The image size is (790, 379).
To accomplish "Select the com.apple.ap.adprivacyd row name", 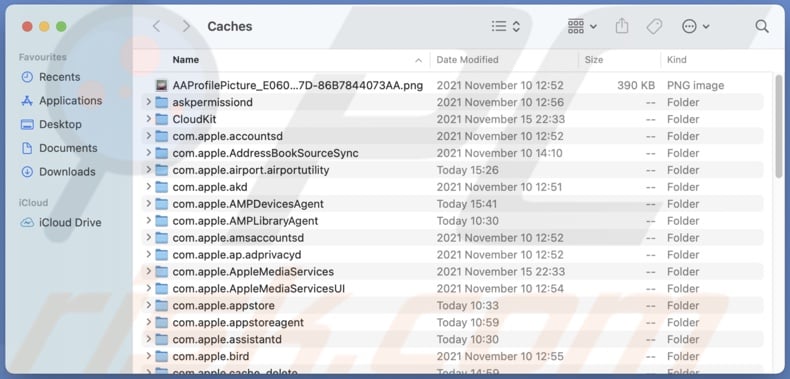I will coord(237,255).
